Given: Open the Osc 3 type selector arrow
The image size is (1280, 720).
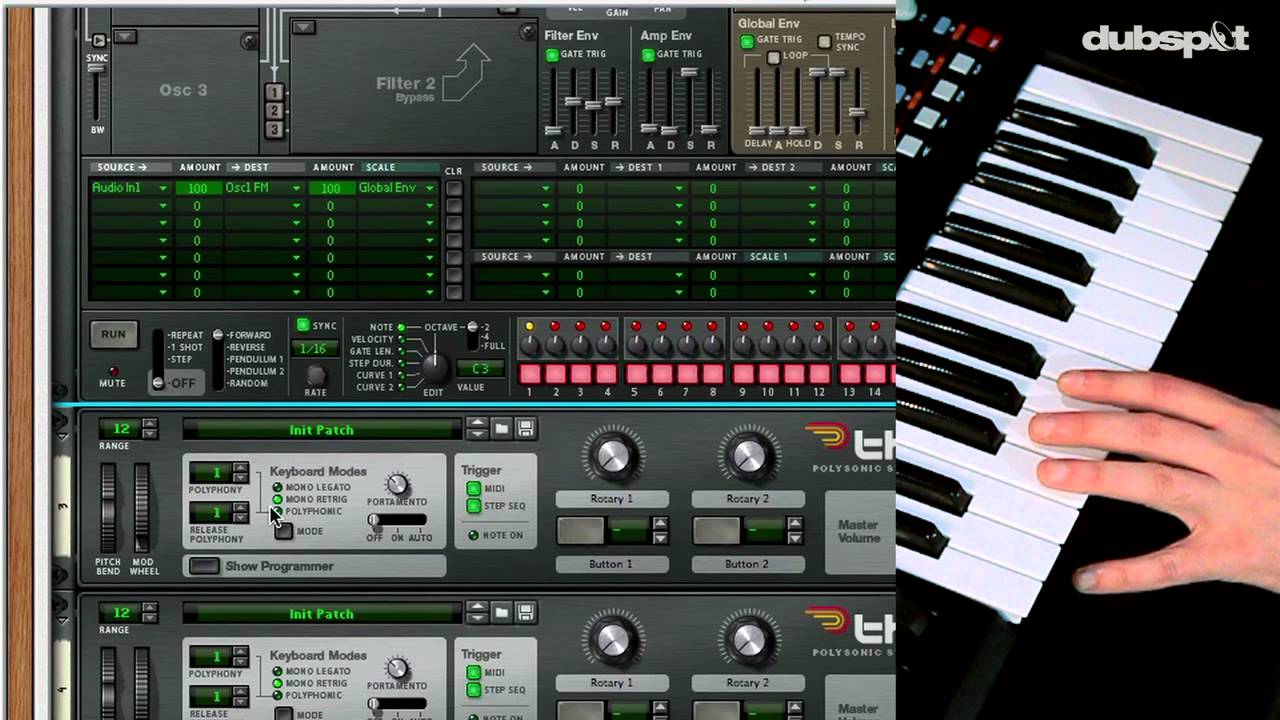Looking at the screenshot, I should pyautogui.click(x=125, y=37).
